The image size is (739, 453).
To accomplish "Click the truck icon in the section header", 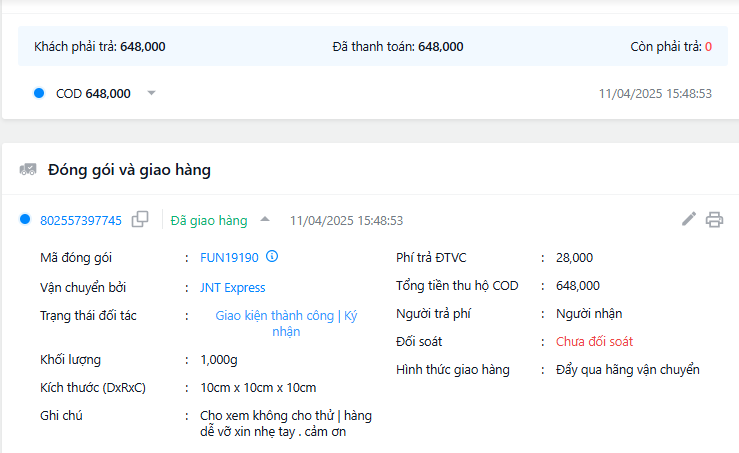I will (x=28, y=170).
